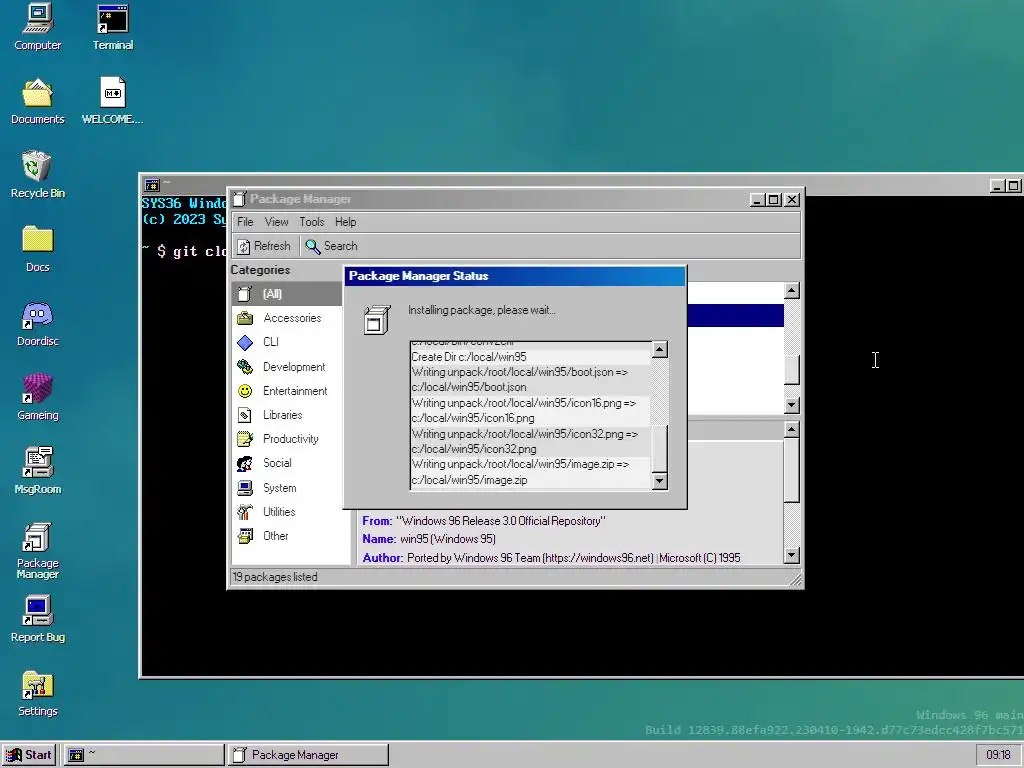Open the Docs folder on desktop

(x=37, y=249)
